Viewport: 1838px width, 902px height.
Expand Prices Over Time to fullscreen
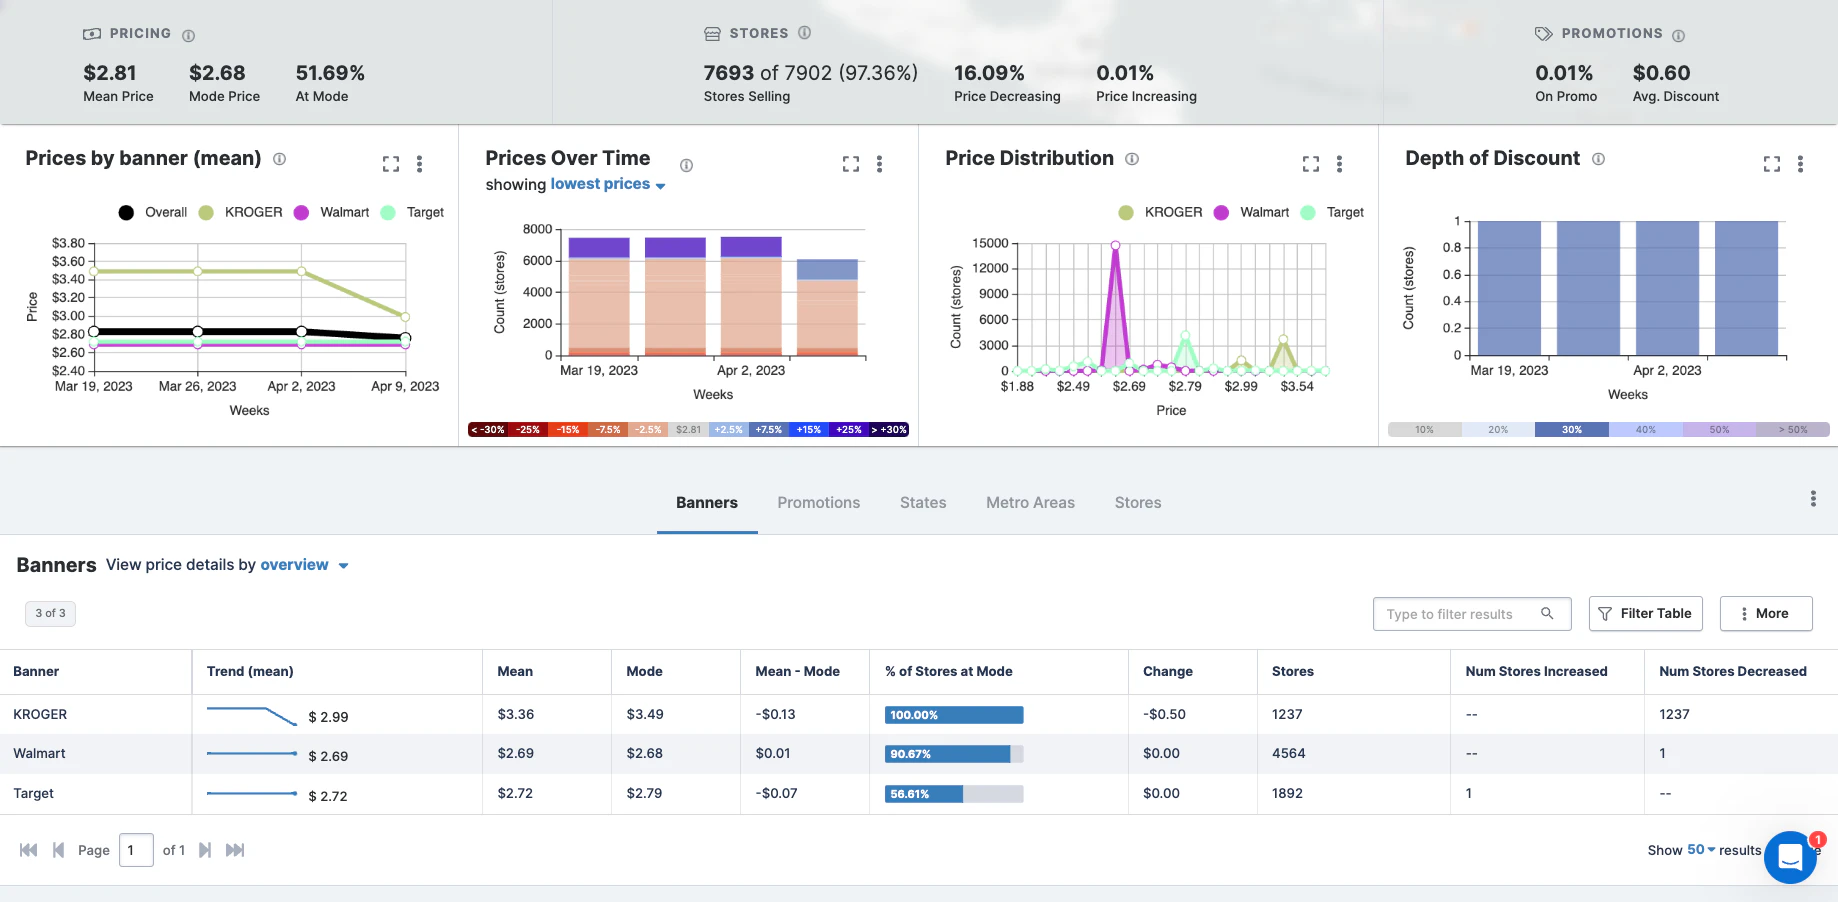click(x=850, y=163)
